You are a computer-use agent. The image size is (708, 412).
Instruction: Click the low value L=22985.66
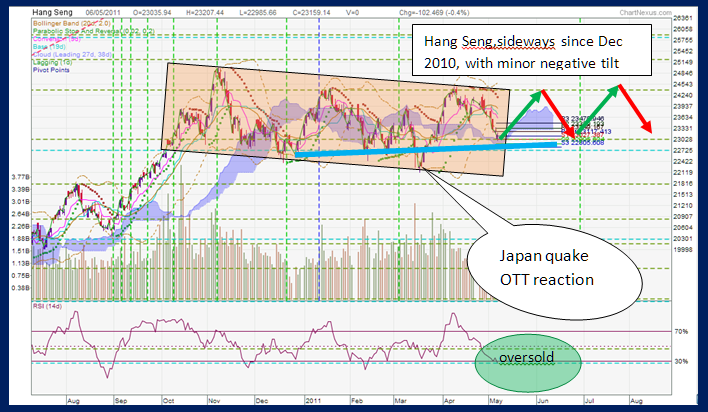258,13
